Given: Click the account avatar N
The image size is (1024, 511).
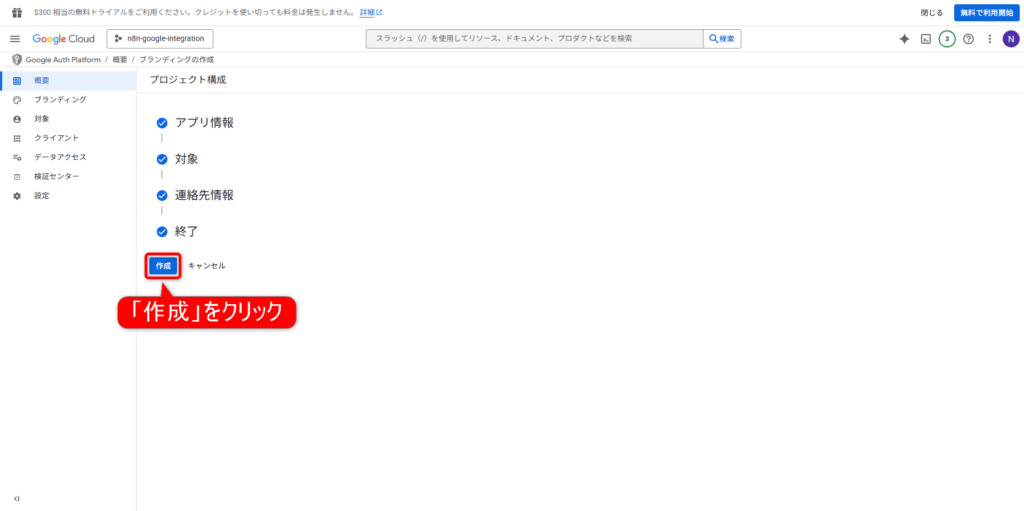Looking at the screenshot, I should (x=1010, y=39).
